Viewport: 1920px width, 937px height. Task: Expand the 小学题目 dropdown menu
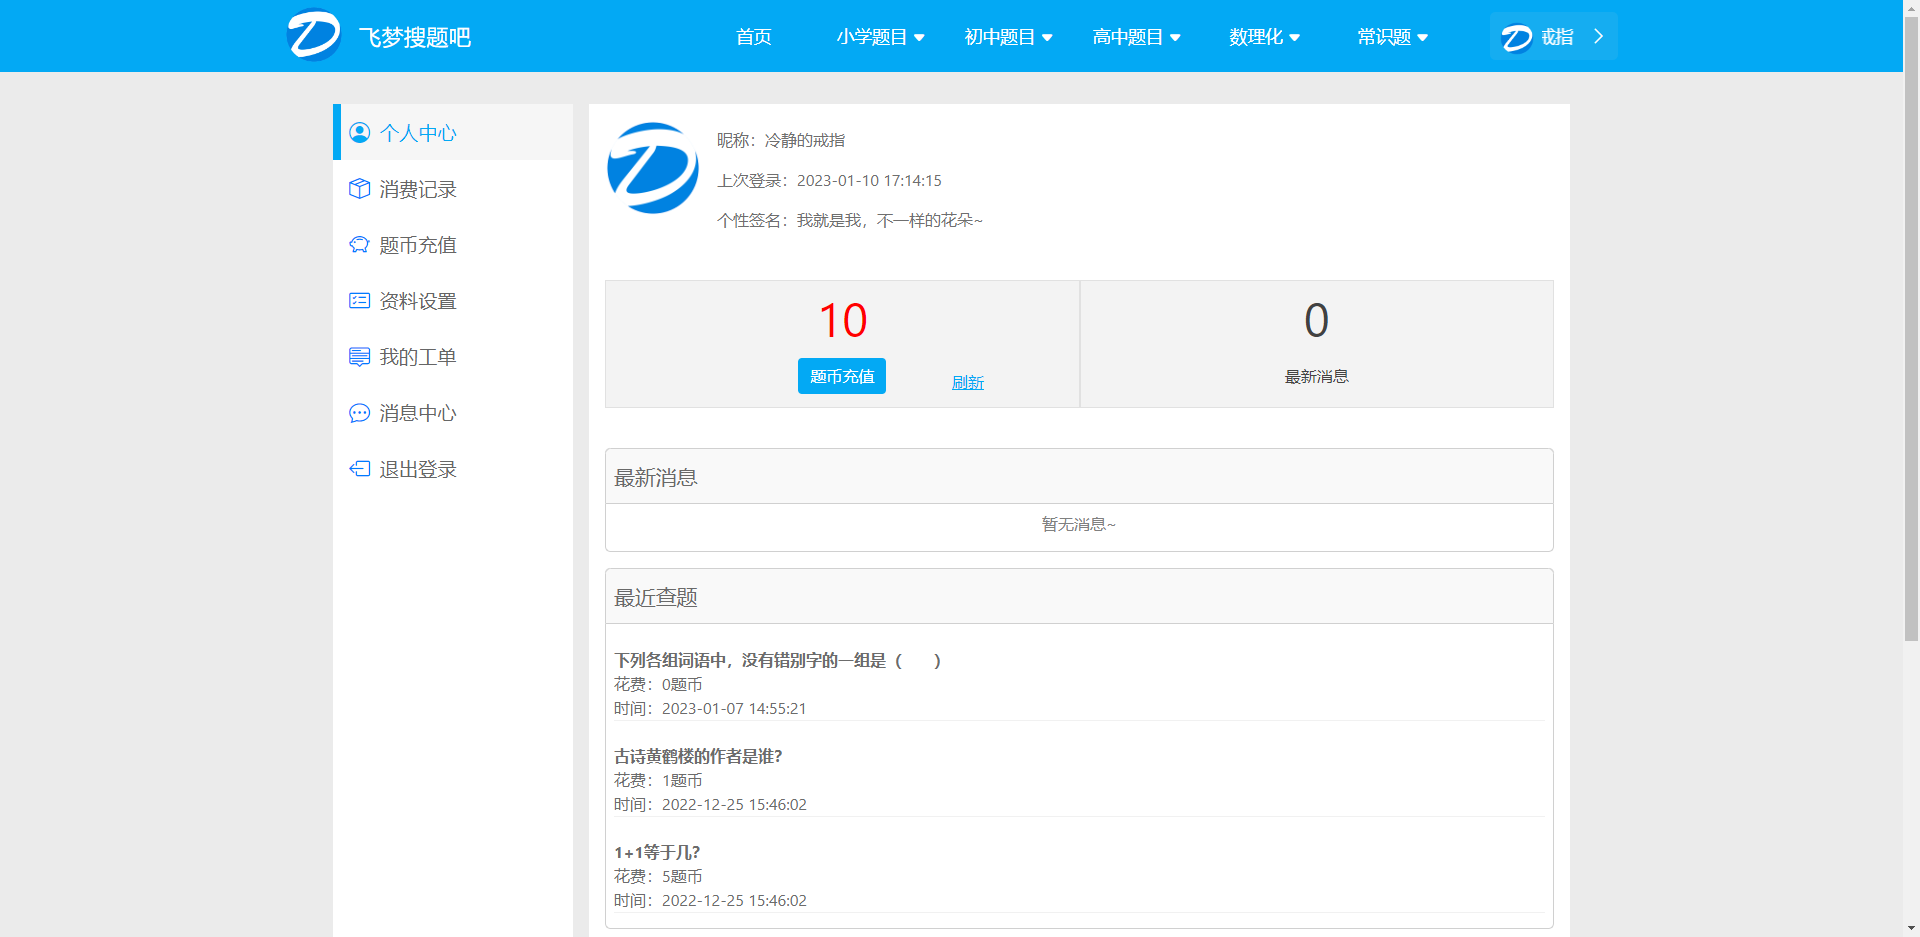click(880, 37)
